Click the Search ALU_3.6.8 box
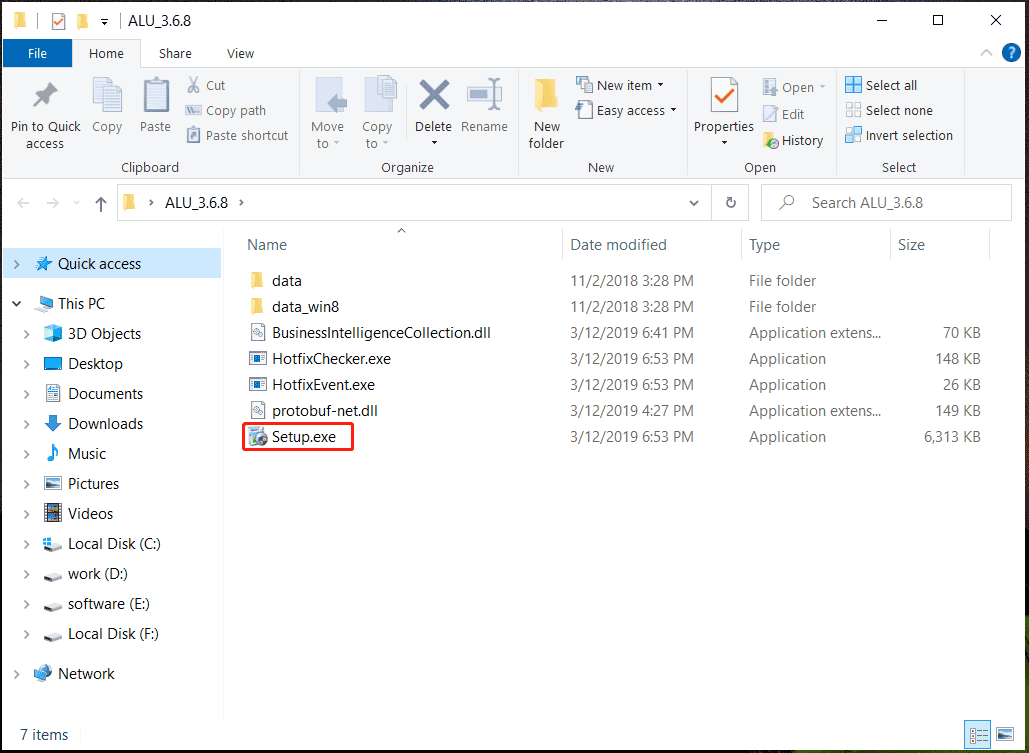1029x753 pixels. tap(886, 203)
